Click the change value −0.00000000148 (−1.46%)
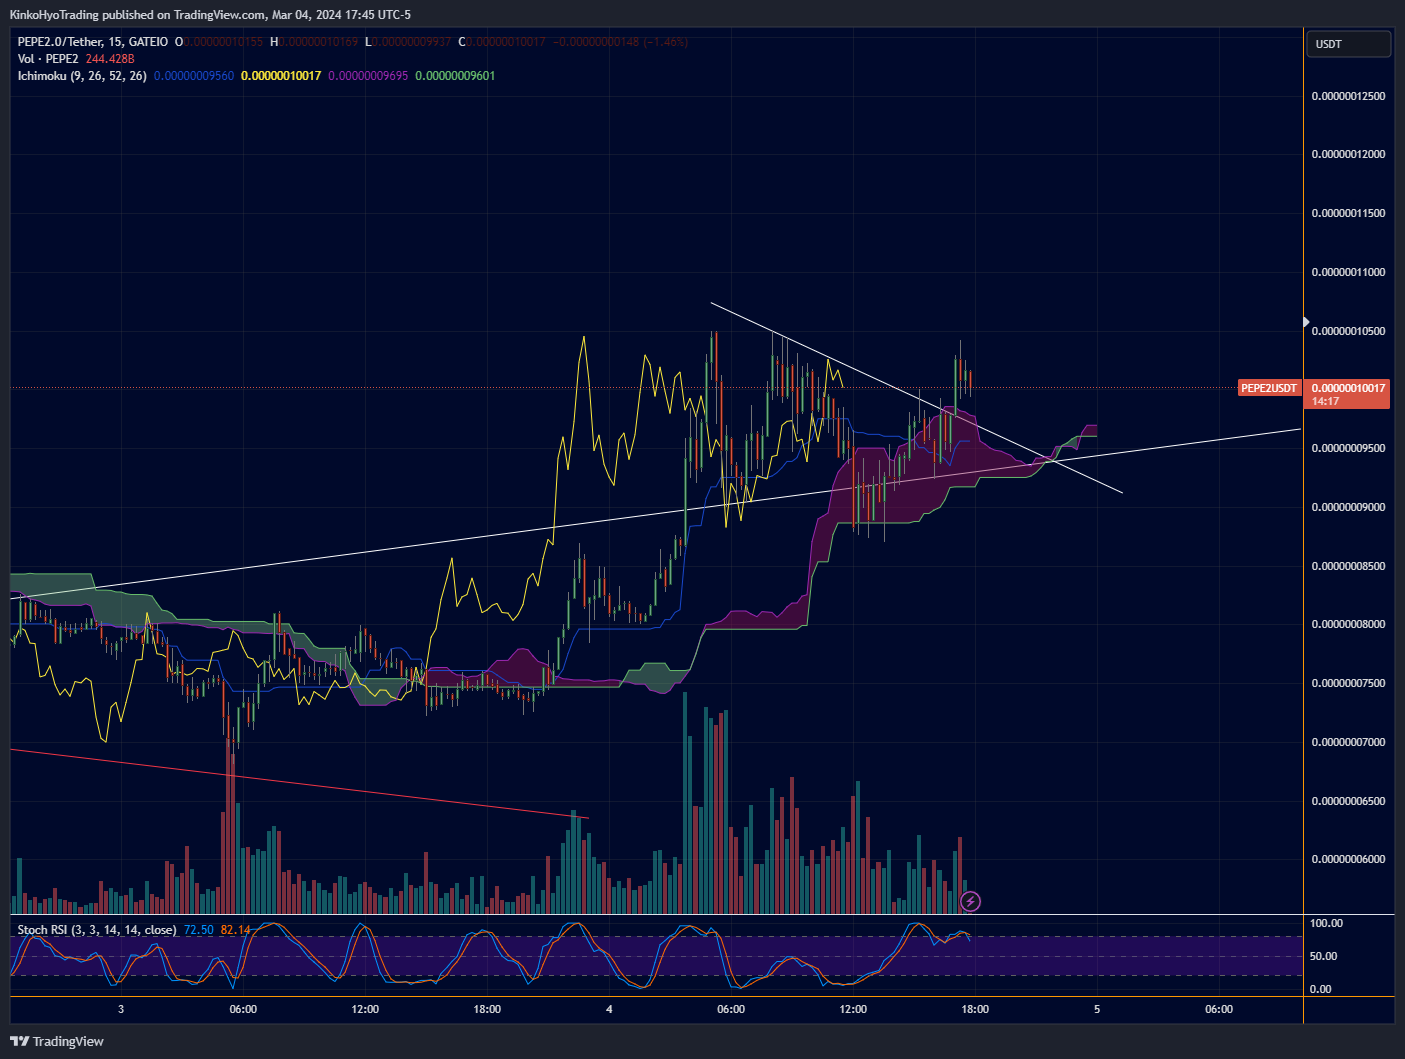This screenshot has width=1405, height=1059. pos(620,42)
